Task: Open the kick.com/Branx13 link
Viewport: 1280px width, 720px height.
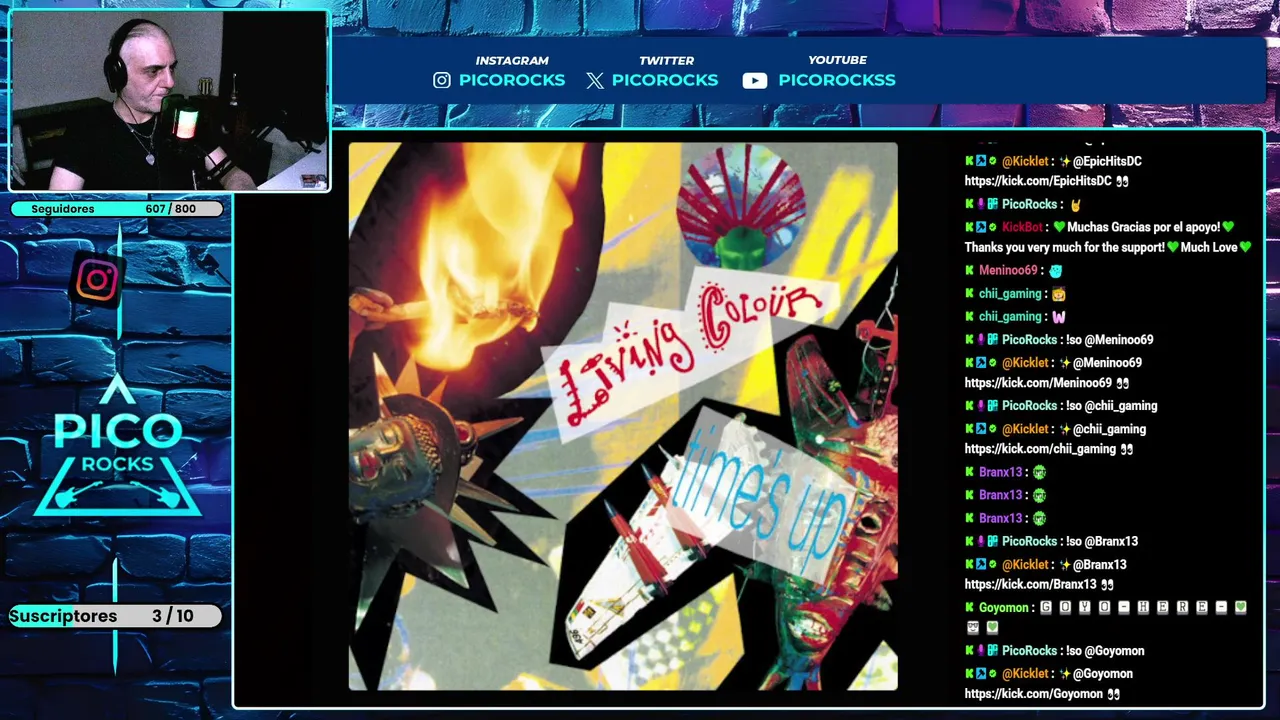Action: coord(1030,584)
